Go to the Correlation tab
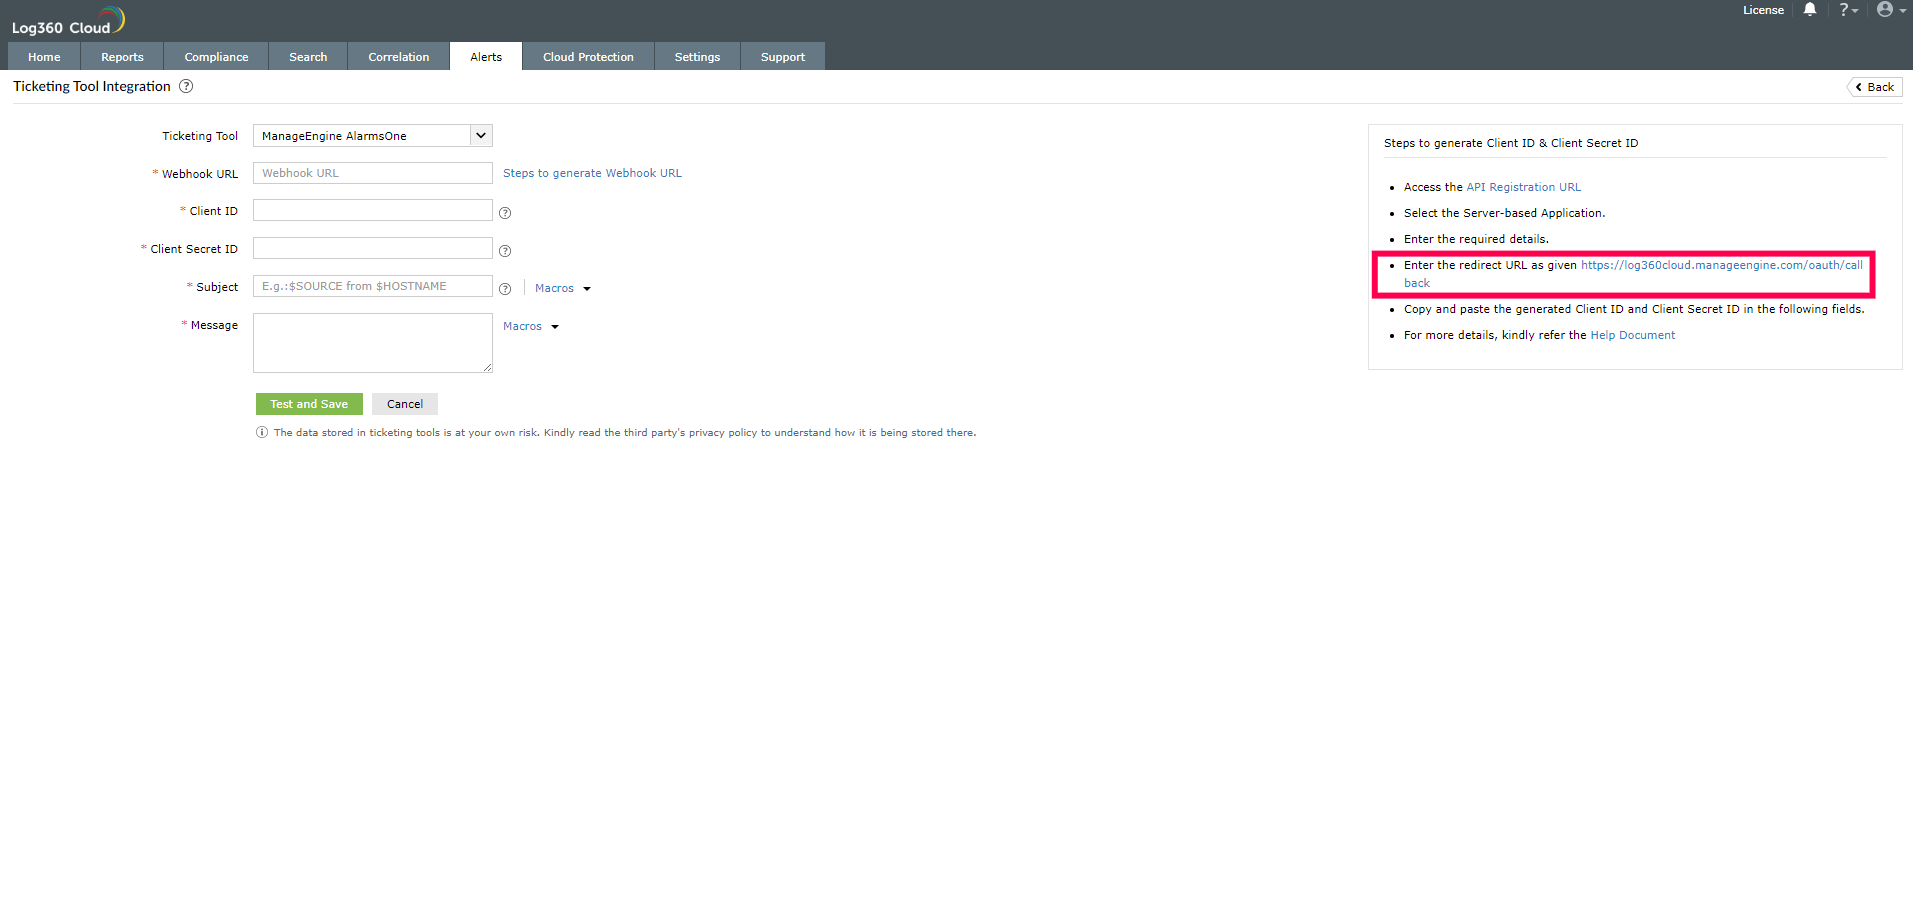The image size is (1913, 918). (x=398, y=56)
